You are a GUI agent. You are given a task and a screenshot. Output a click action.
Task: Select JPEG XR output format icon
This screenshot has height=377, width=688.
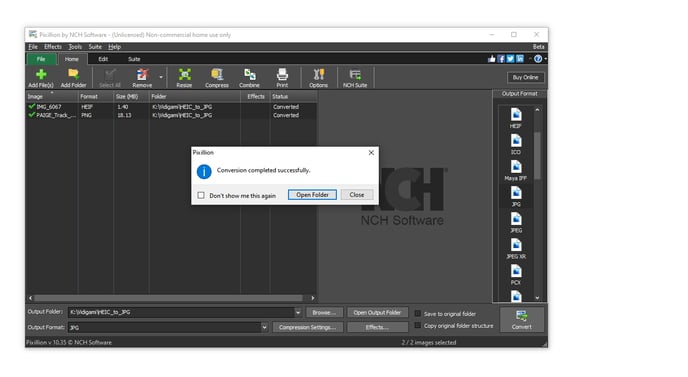tap(516, 248)
